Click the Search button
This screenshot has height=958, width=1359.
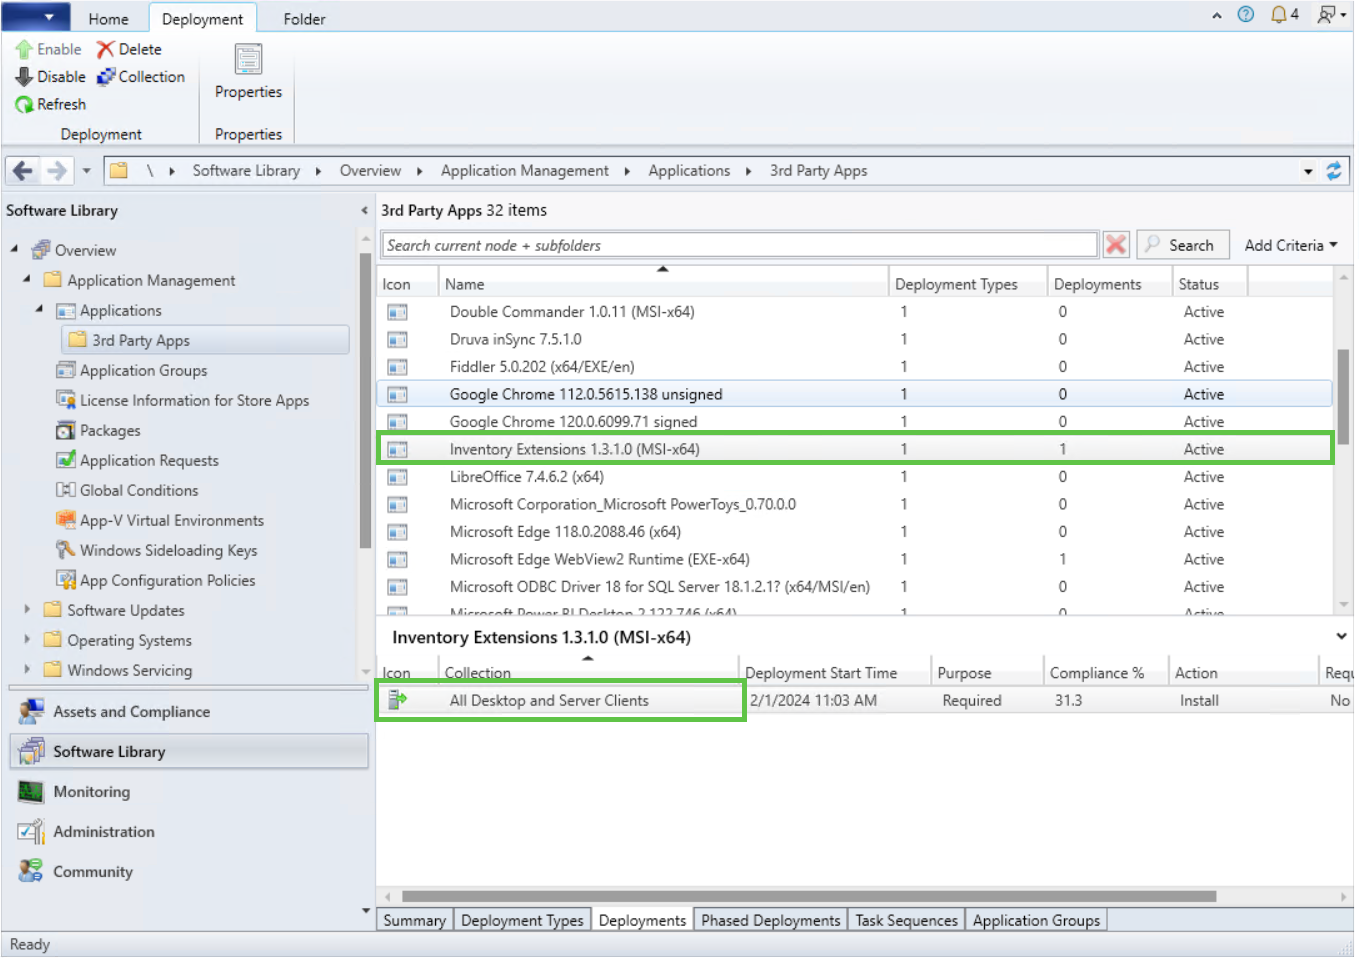click(x=1180, y=245)
